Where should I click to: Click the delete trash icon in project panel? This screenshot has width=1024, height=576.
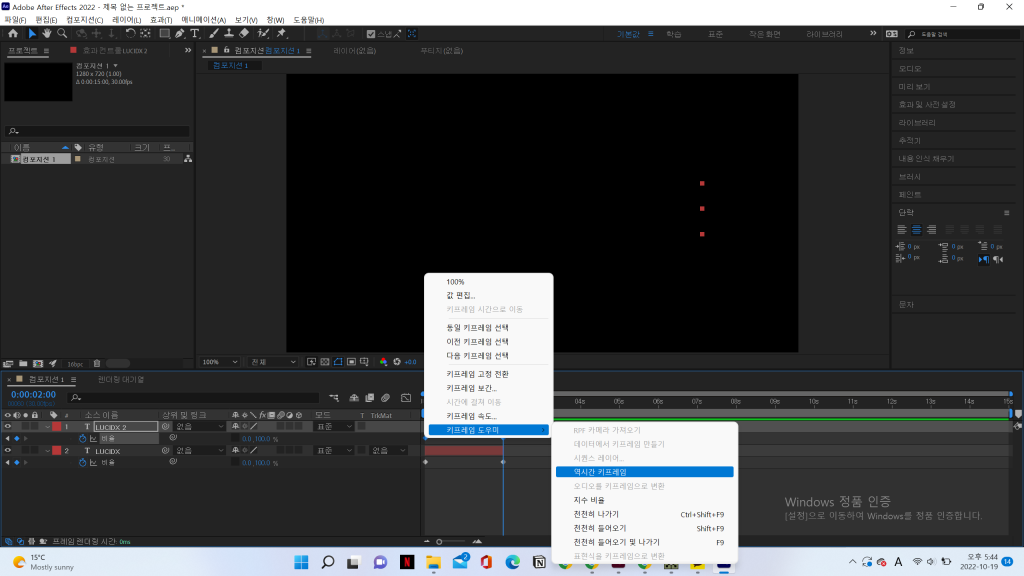[97, 364]
